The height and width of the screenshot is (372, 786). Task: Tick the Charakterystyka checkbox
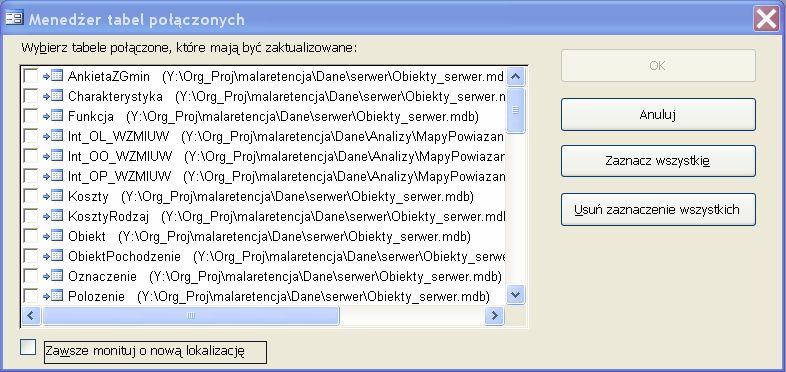[31, 96]
